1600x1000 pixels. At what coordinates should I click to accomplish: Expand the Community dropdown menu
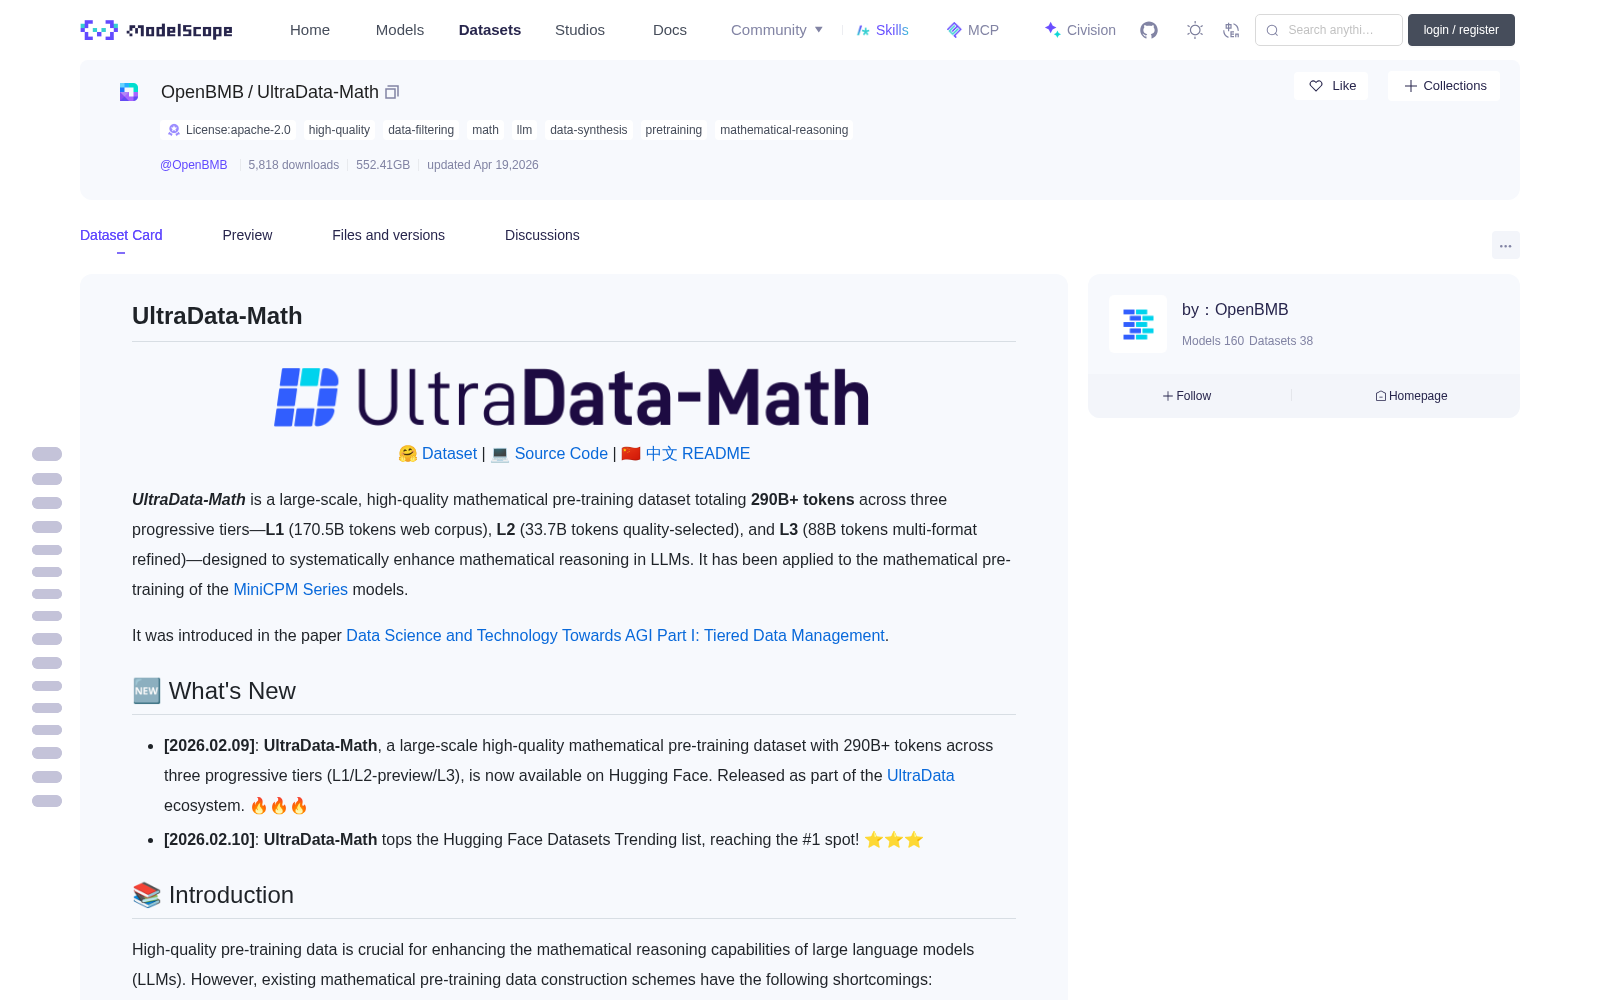(x=777, y=30)
